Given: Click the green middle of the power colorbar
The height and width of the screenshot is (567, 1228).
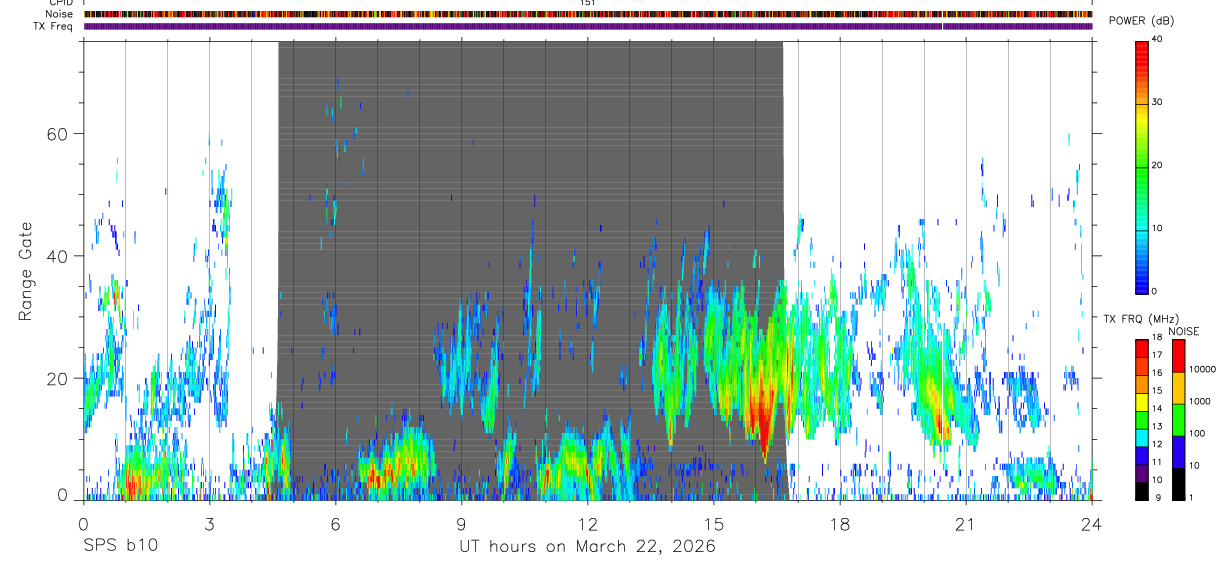Looking at the screenshot, I should coord(1142,165).
